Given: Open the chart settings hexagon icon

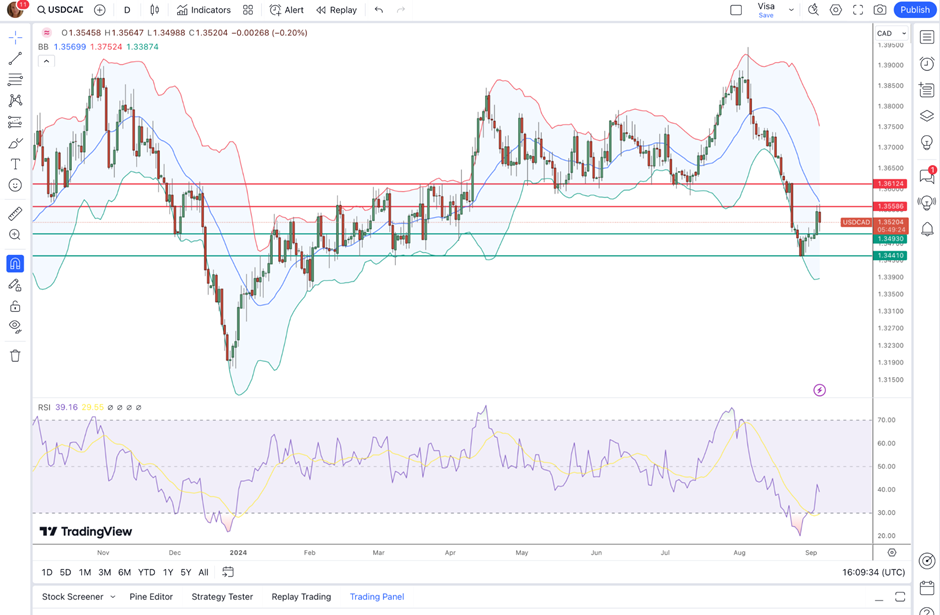Looking at the screenshot, I should (836, 10).
